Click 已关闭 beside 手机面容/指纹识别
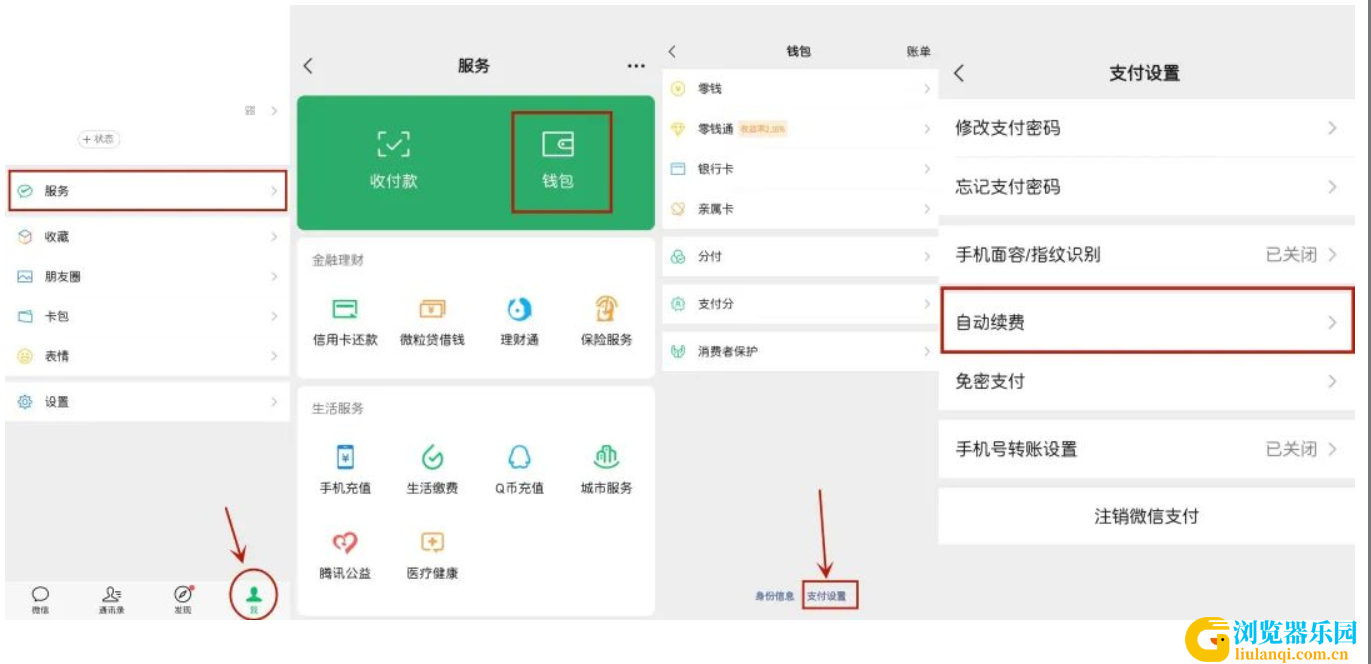The width and height of the screenshot is (1371, 664). [x=1291, y=255]
